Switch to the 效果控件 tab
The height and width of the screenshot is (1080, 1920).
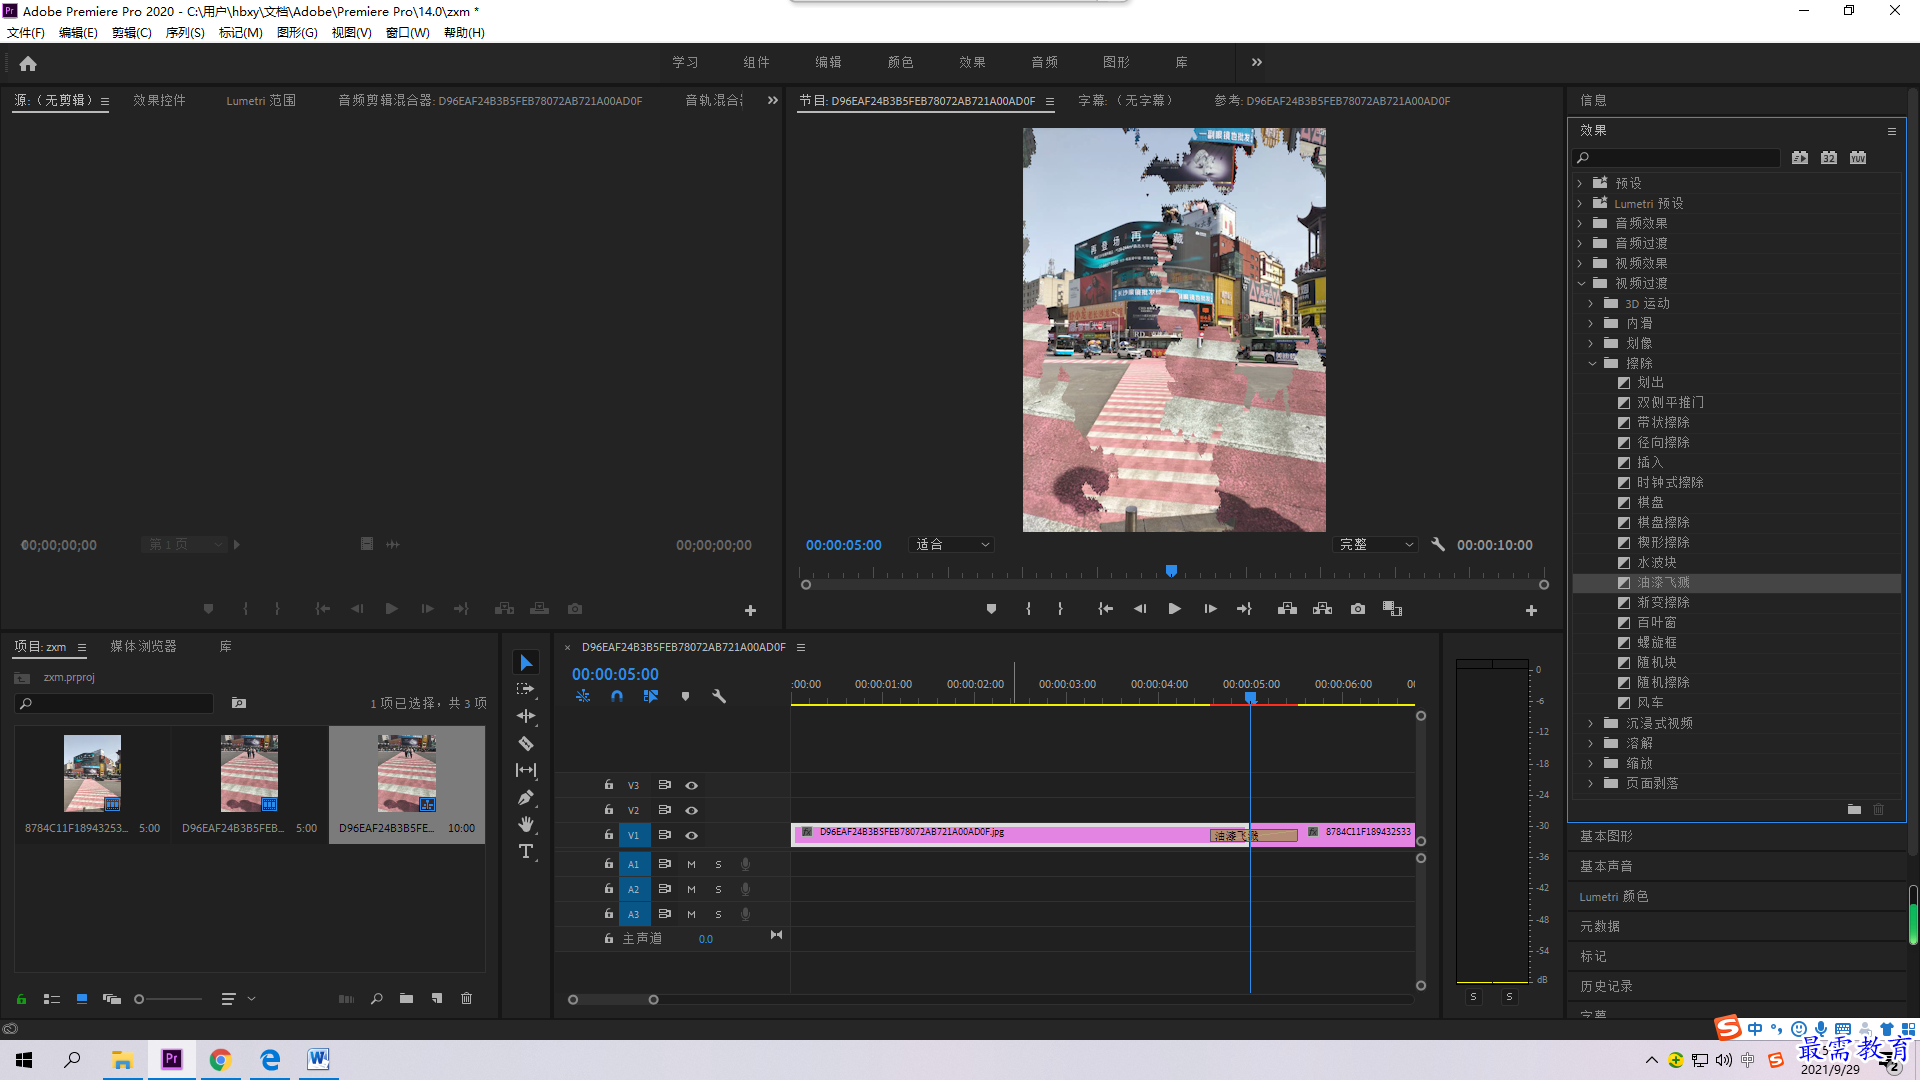[x=159, y=100]
